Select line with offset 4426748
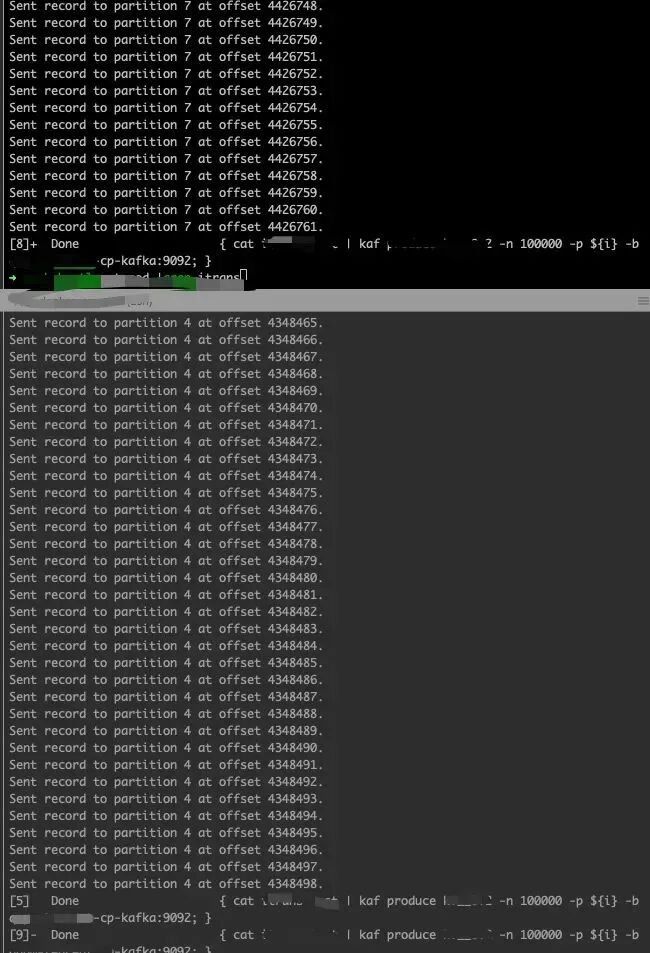Screen dimensions: 650x953 click(166, 6)
